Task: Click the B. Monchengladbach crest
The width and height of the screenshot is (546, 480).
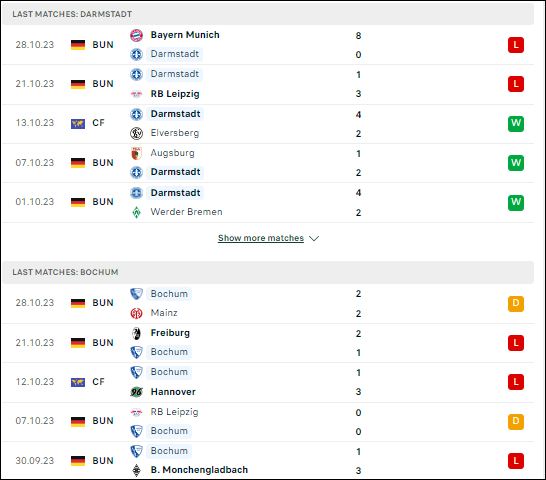Action: (136, 470)
